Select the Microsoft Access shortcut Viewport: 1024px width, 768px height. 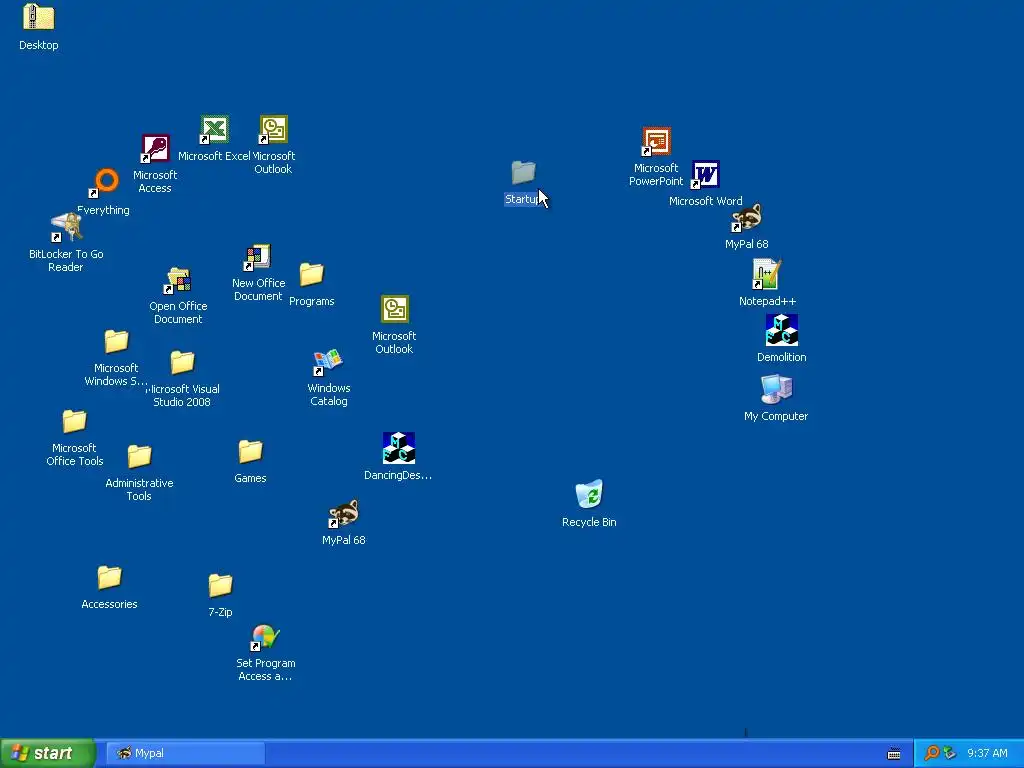point(155,149)
